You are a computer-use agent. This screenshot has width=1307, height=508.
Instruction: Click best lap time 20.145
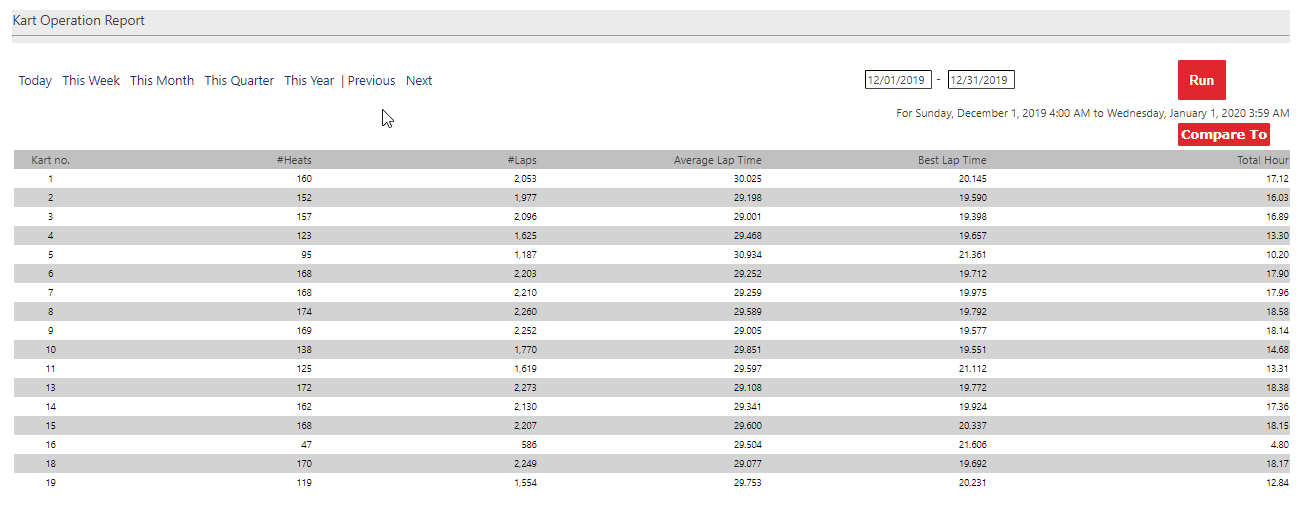[972, 179]
